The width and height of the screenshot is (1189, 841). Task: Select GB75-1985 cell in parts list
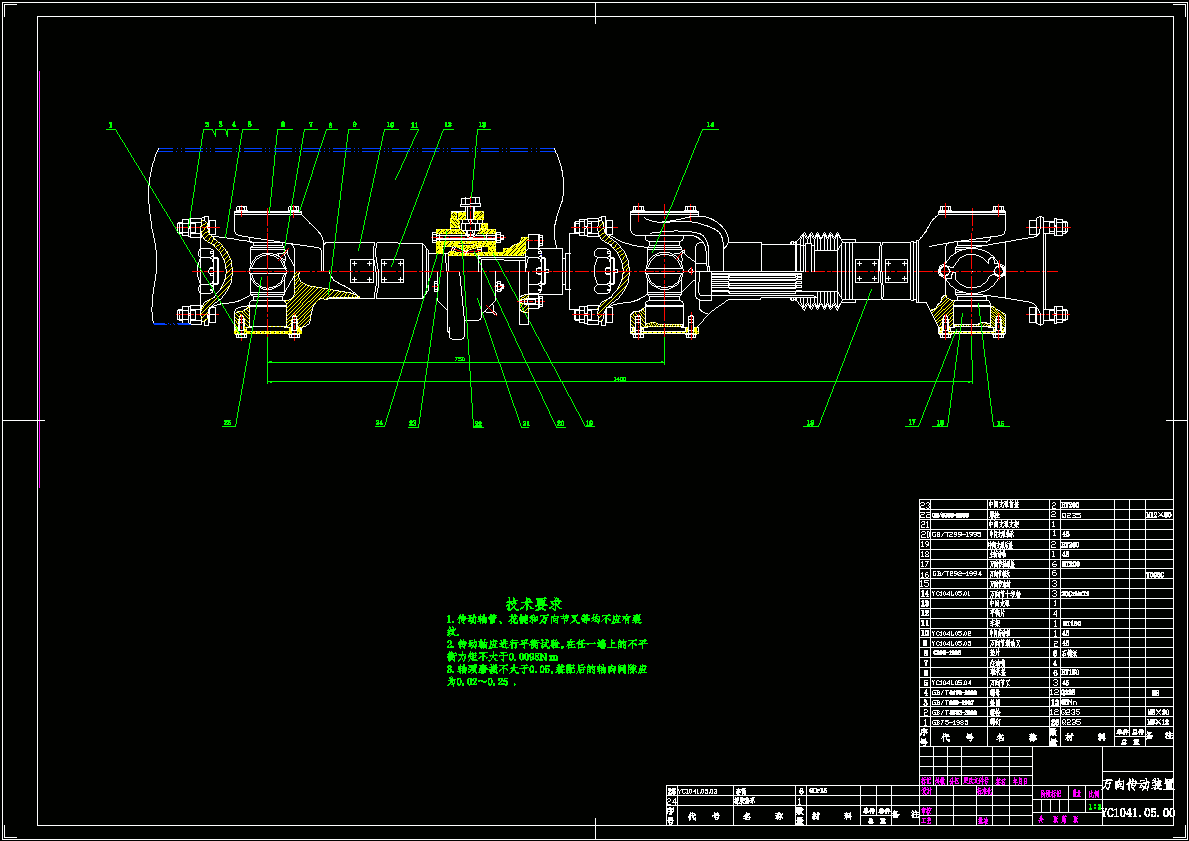[x=957, y=722]
